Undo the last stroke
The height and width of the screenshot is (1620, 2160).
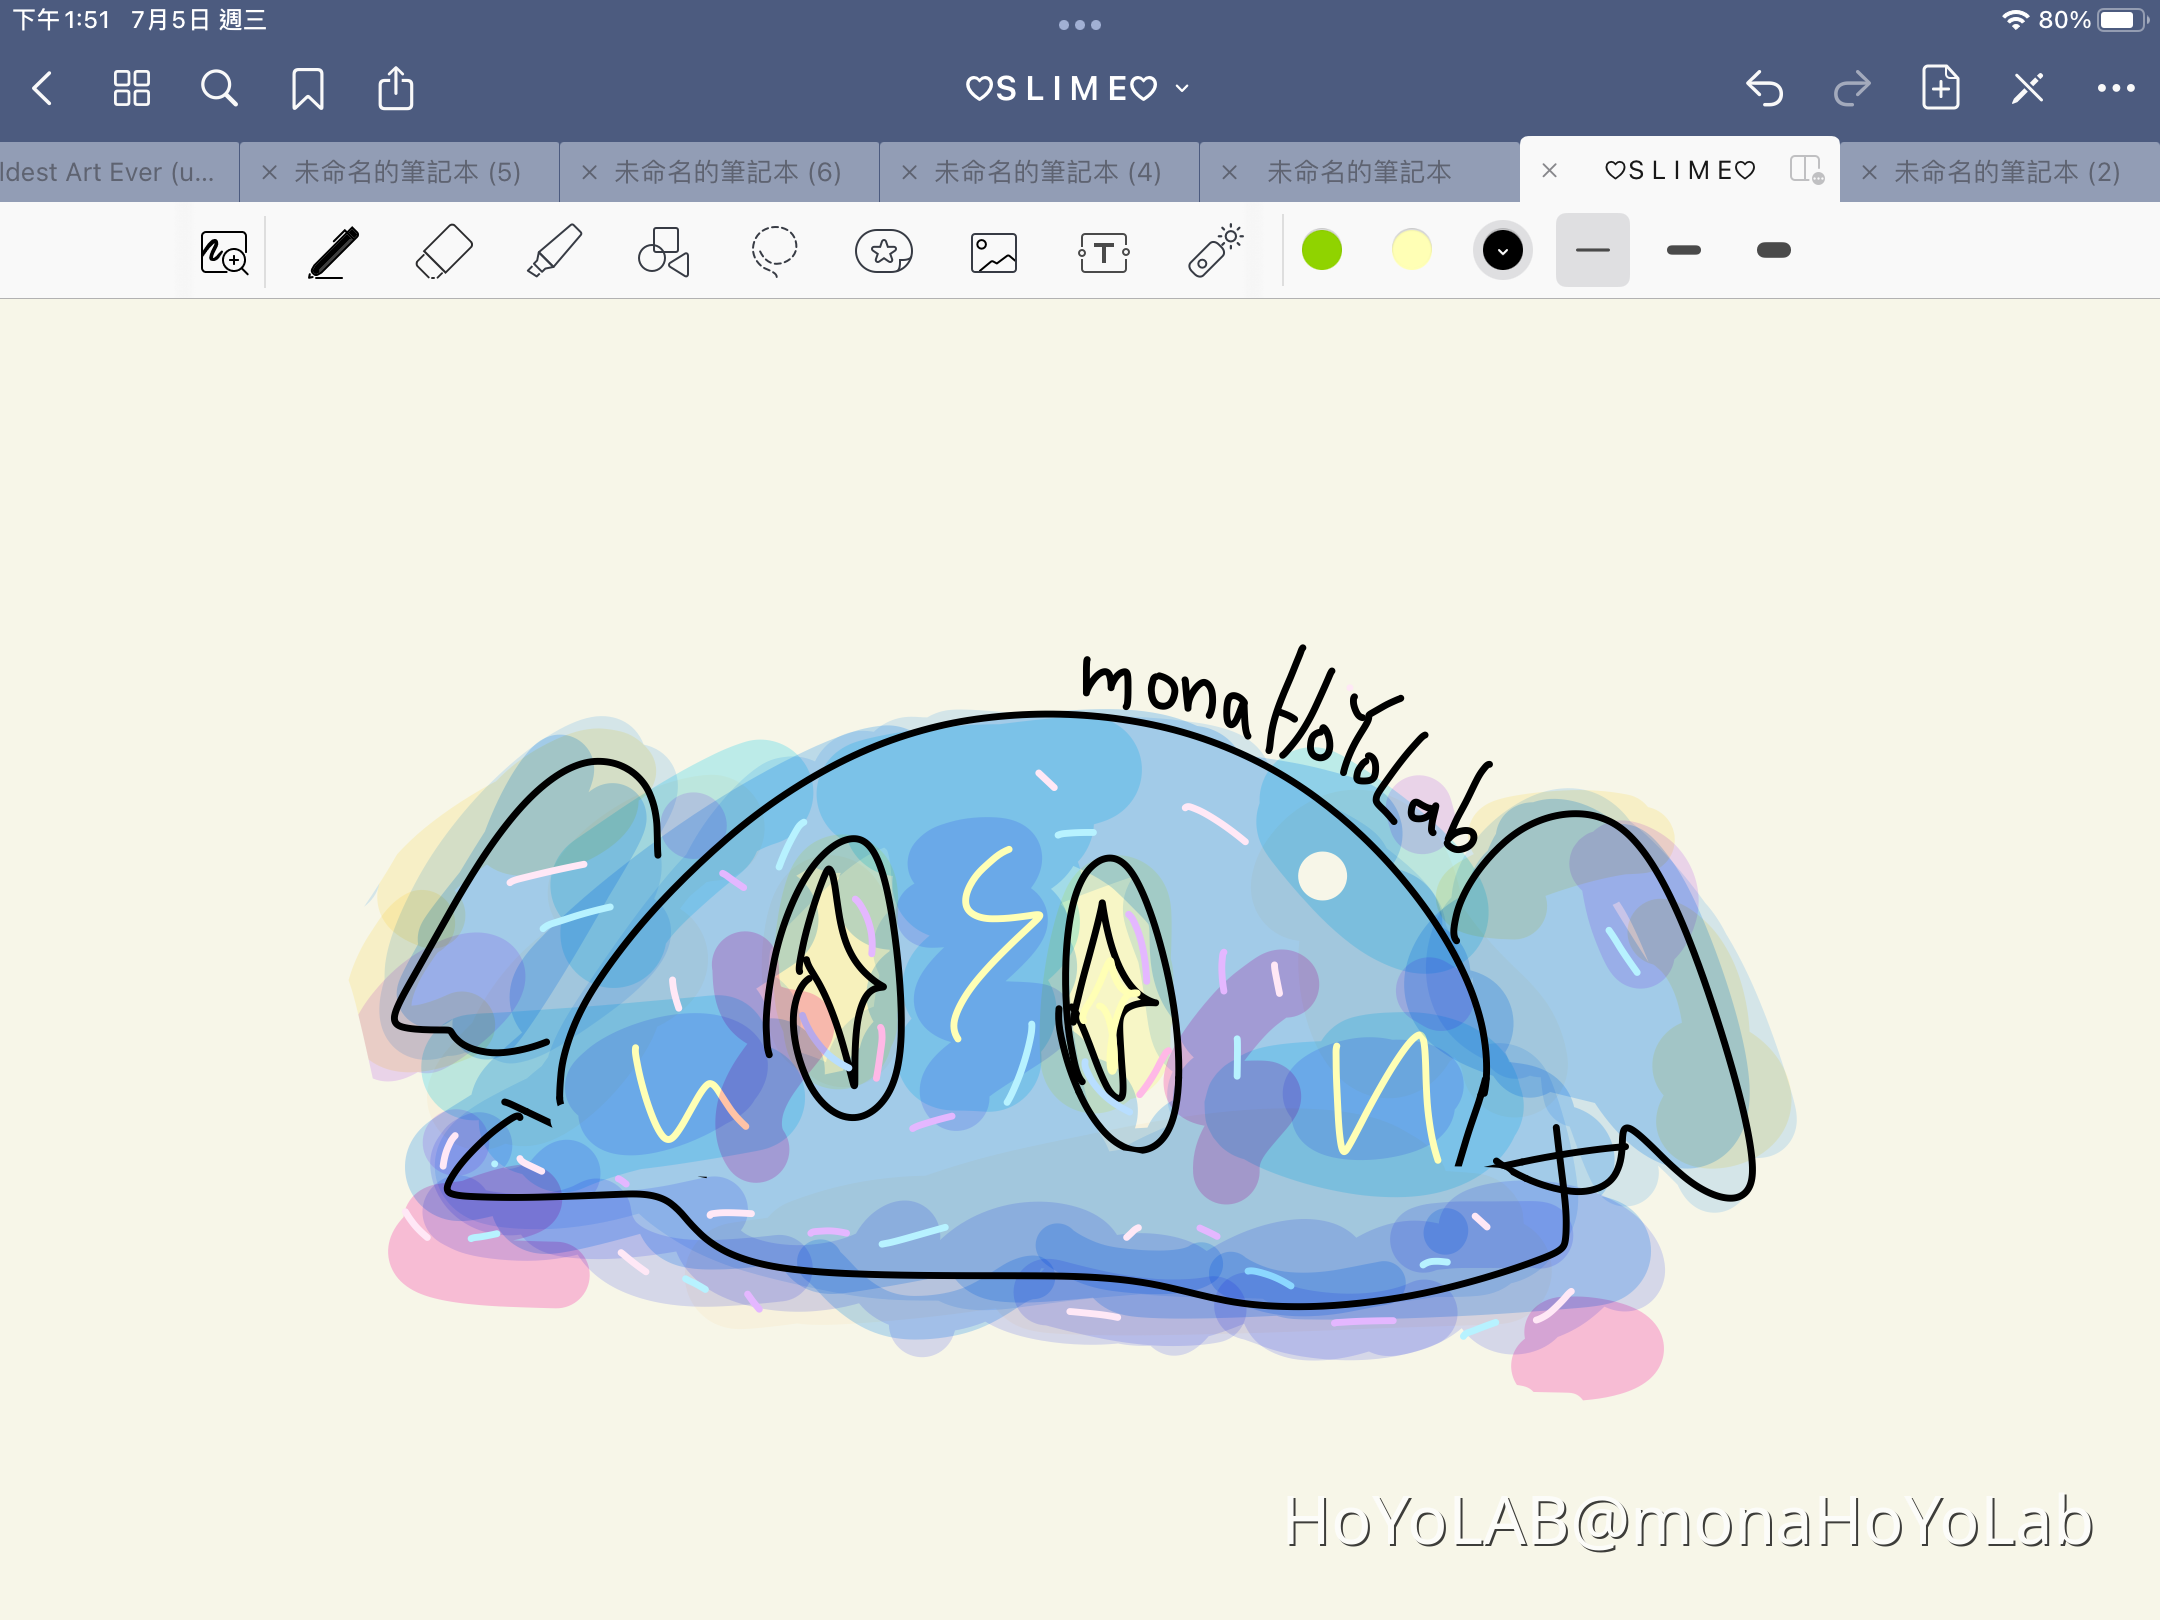[x=1765, y=88]
